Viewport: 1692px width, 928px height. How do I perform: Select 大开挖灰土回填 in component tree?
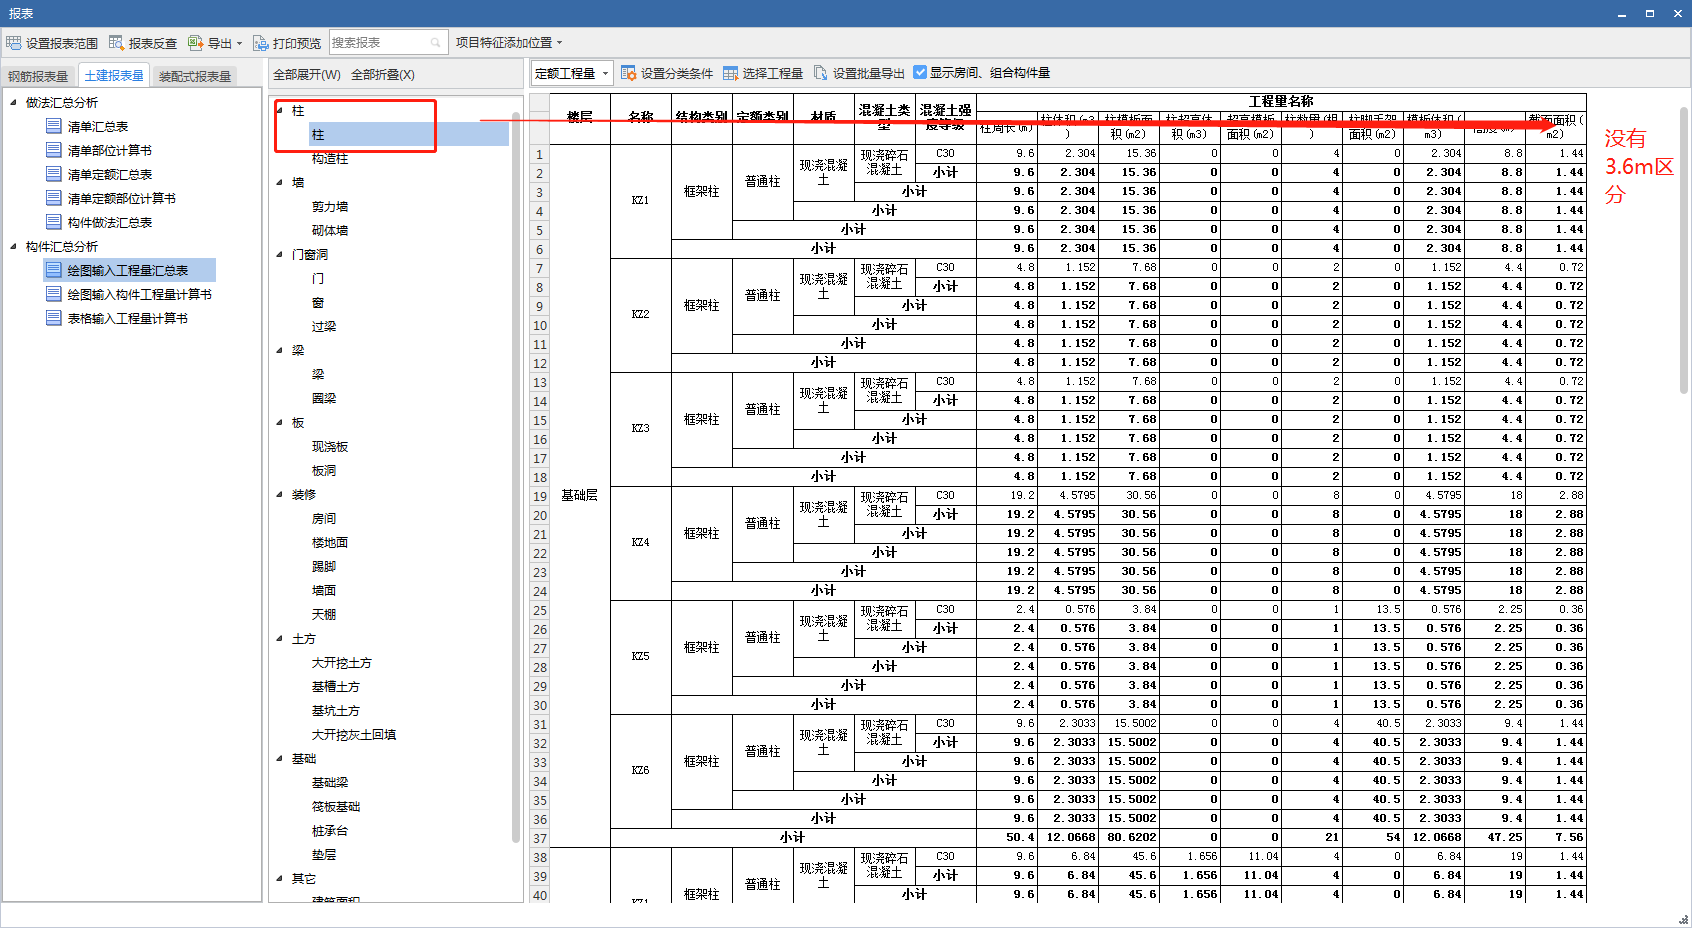(354, 735)
